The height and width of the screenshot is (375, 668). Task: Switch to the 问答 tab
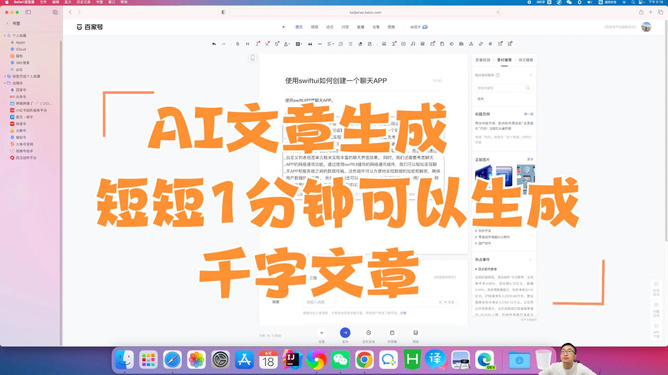(345, 27)
